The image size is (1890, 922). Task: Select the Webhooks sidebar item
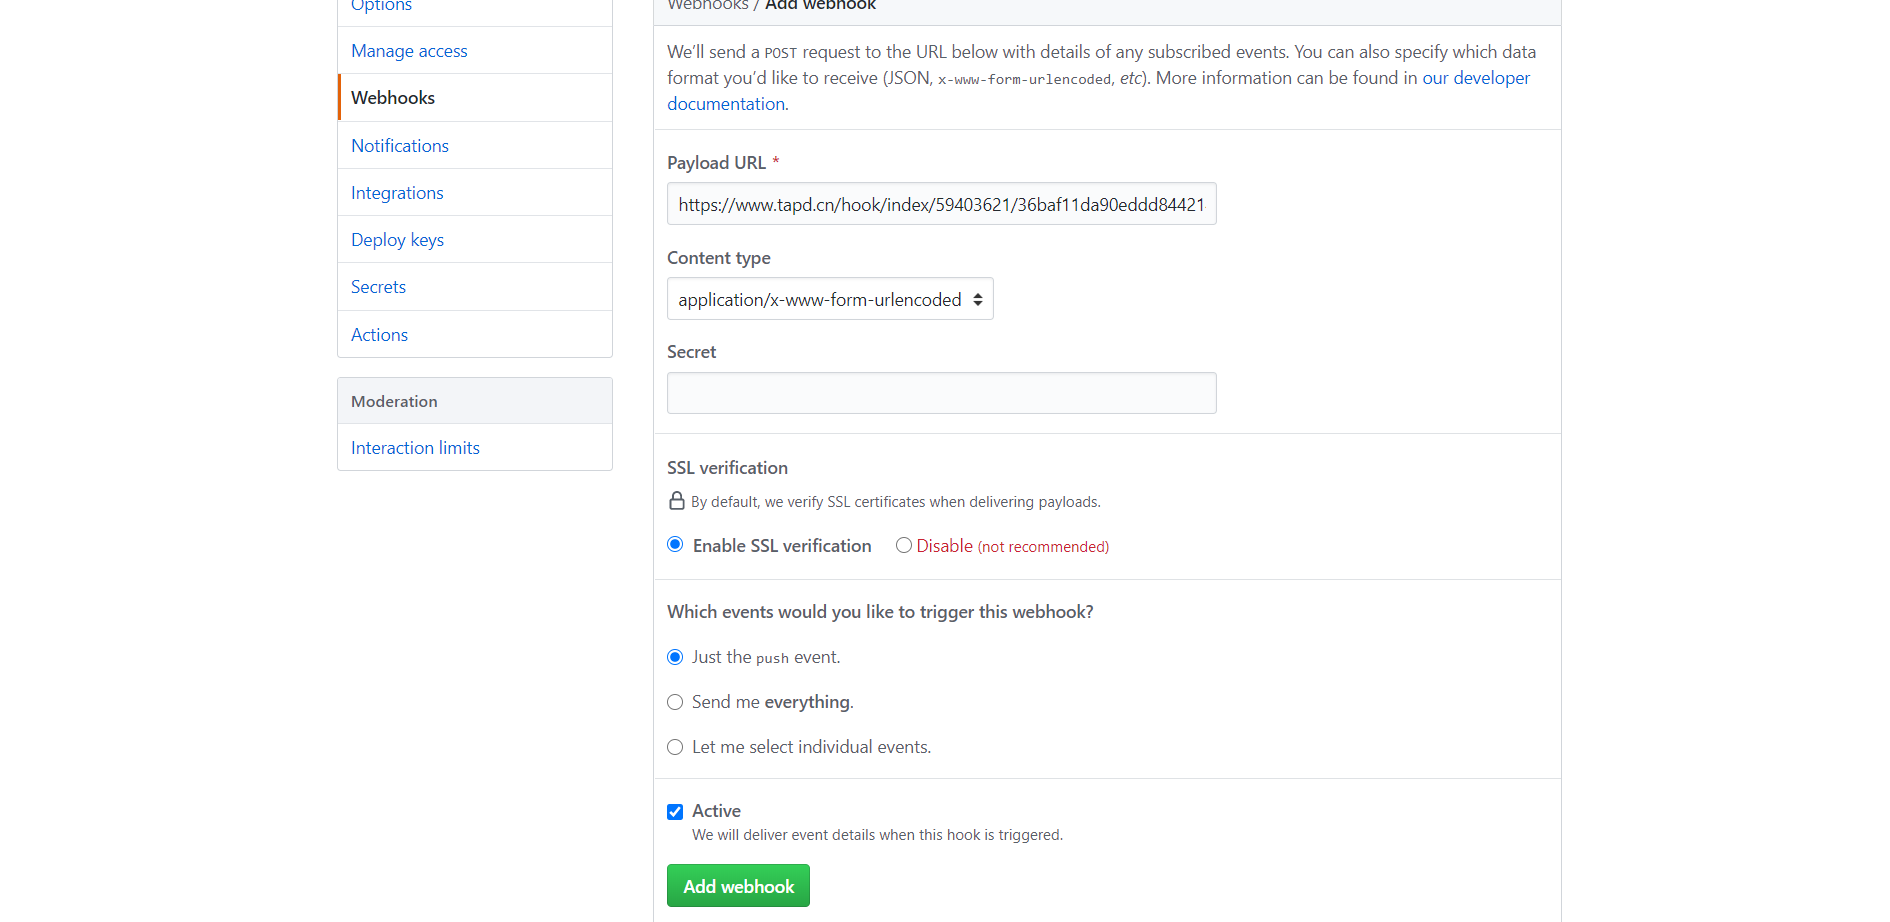coord(392,97)
